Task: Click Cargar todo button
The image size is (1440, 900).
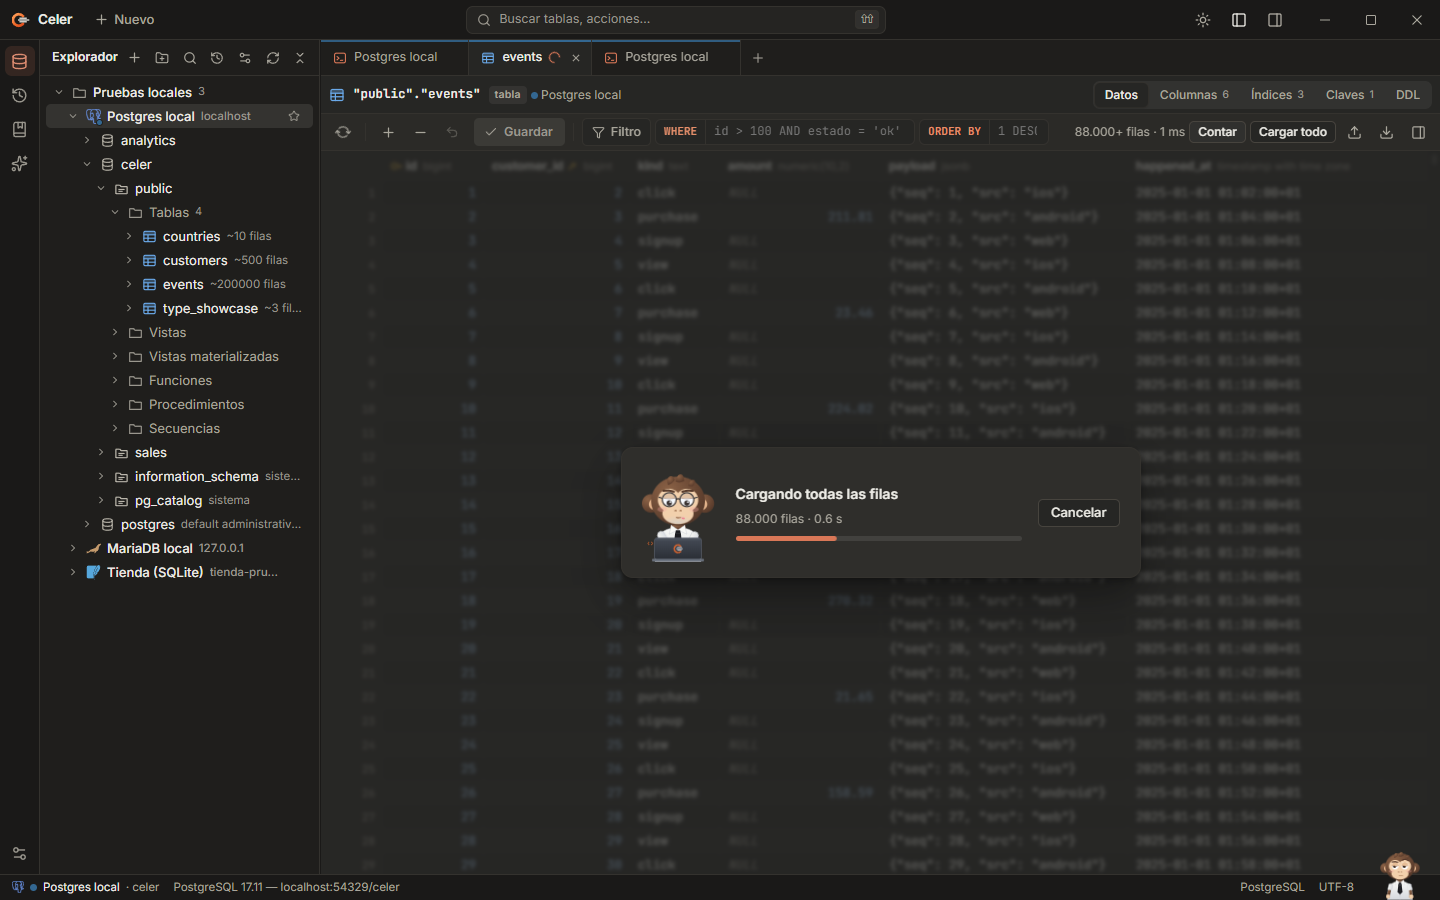Action: [1292, 132]
